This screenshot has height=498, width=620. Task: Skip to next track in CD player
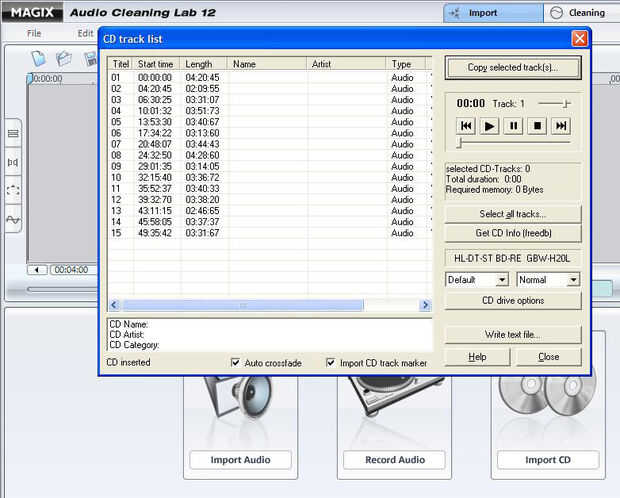pos(561,126)
